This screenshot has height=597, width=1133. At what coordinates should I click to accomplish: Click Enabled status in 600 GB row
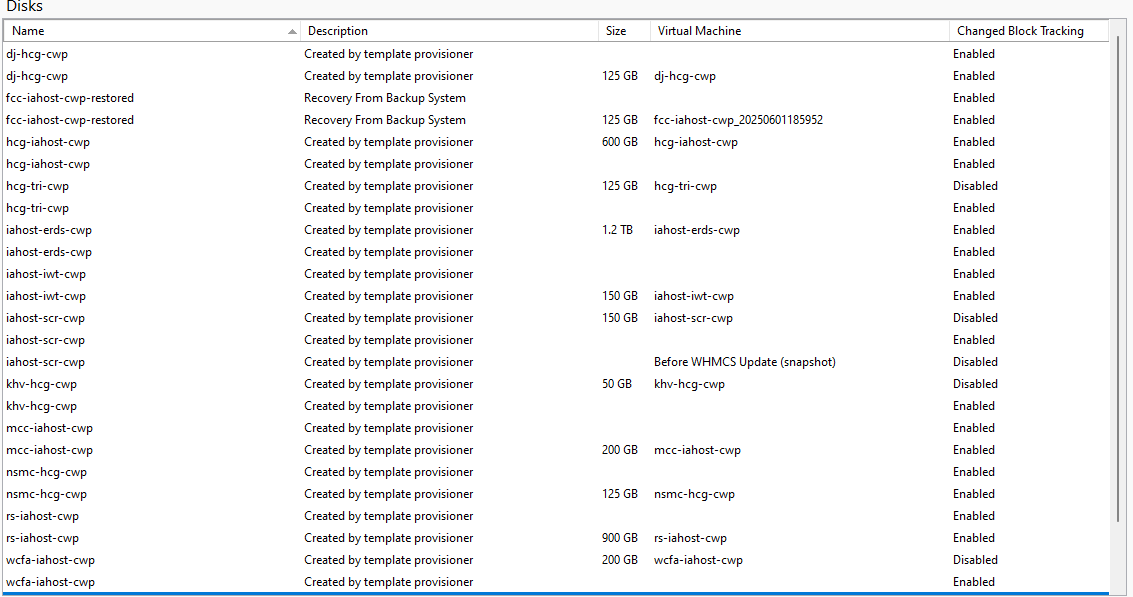pyautogui.click(x=973, y=142)
